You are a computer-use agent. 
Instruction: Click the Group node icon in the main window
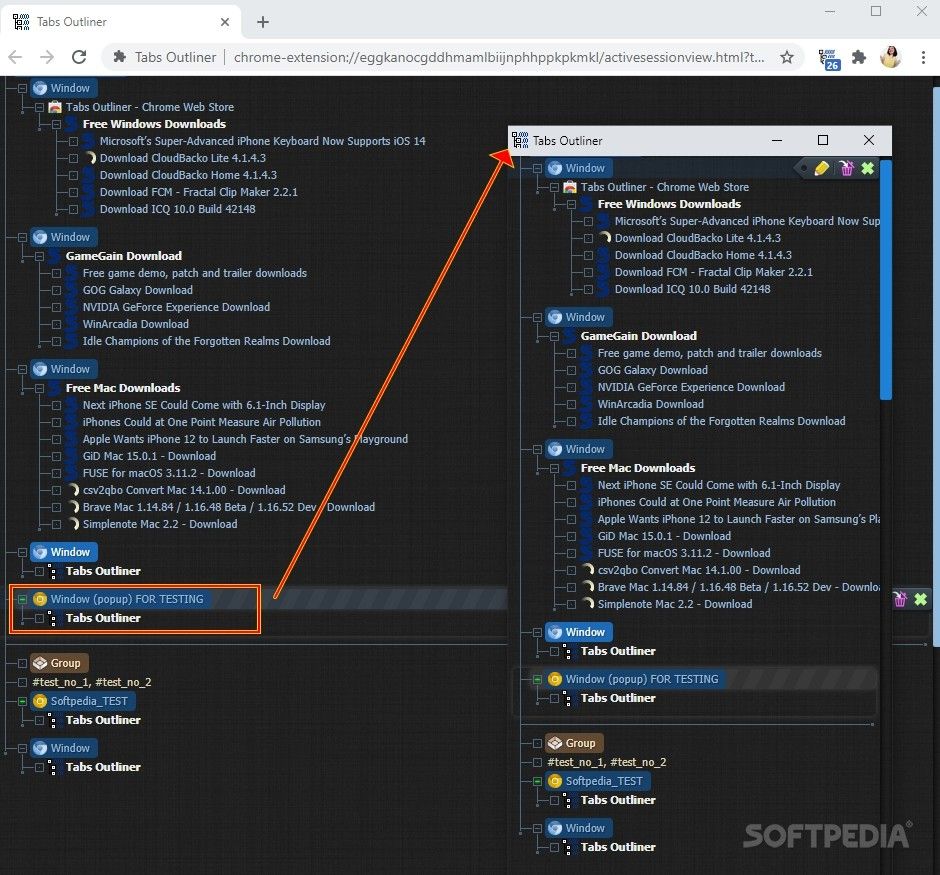[x=40, y=663]
